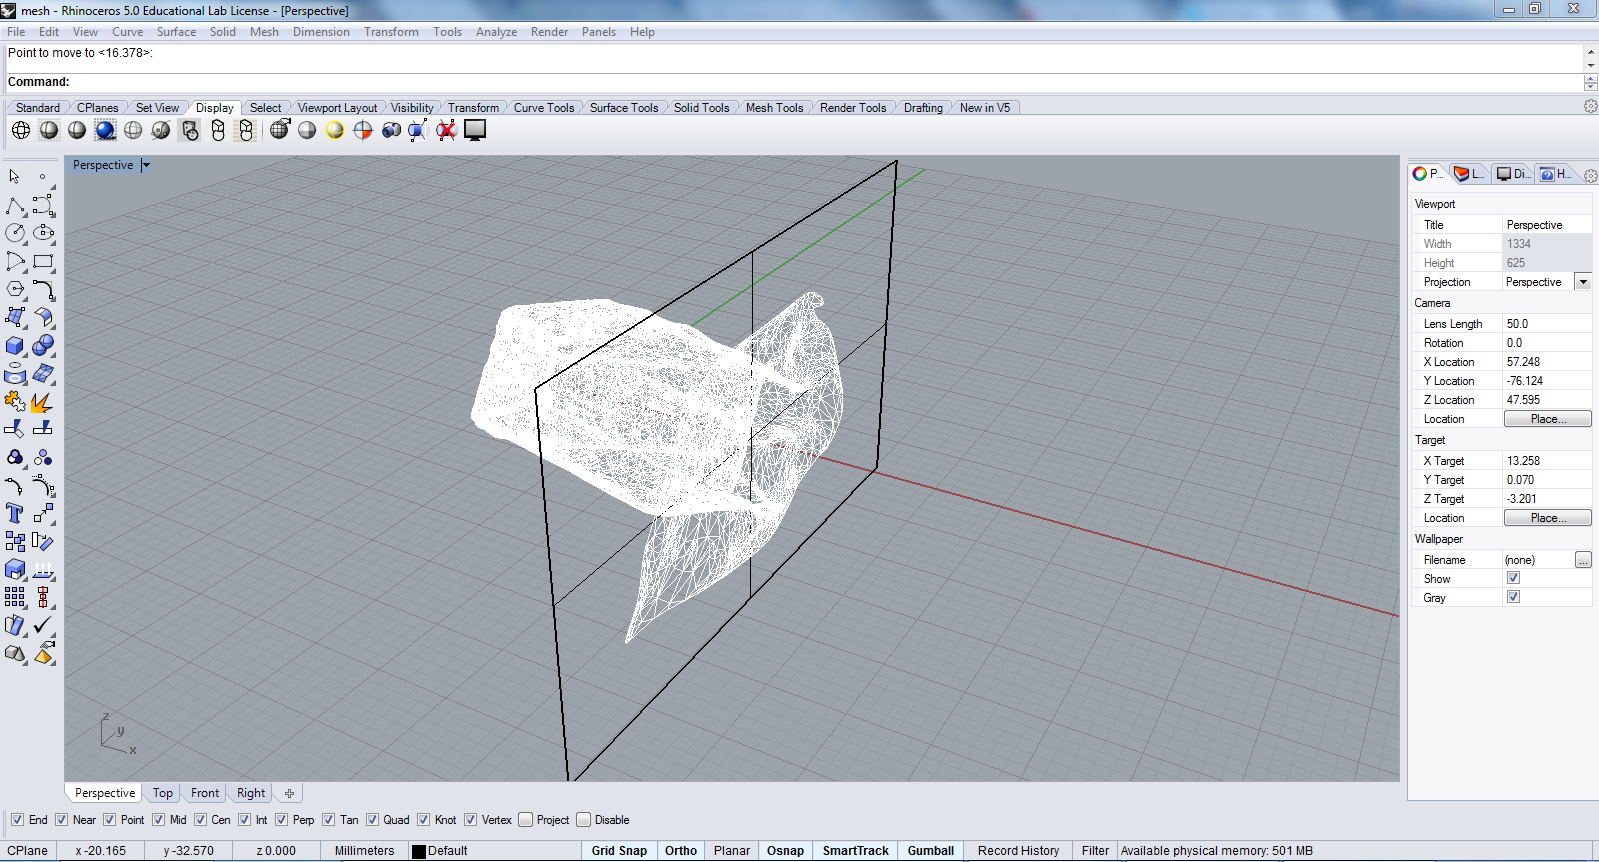Toggle Grid Snap in status bar
The height and width of the screenshot is (862, 1599).
(x=619, y=851)
